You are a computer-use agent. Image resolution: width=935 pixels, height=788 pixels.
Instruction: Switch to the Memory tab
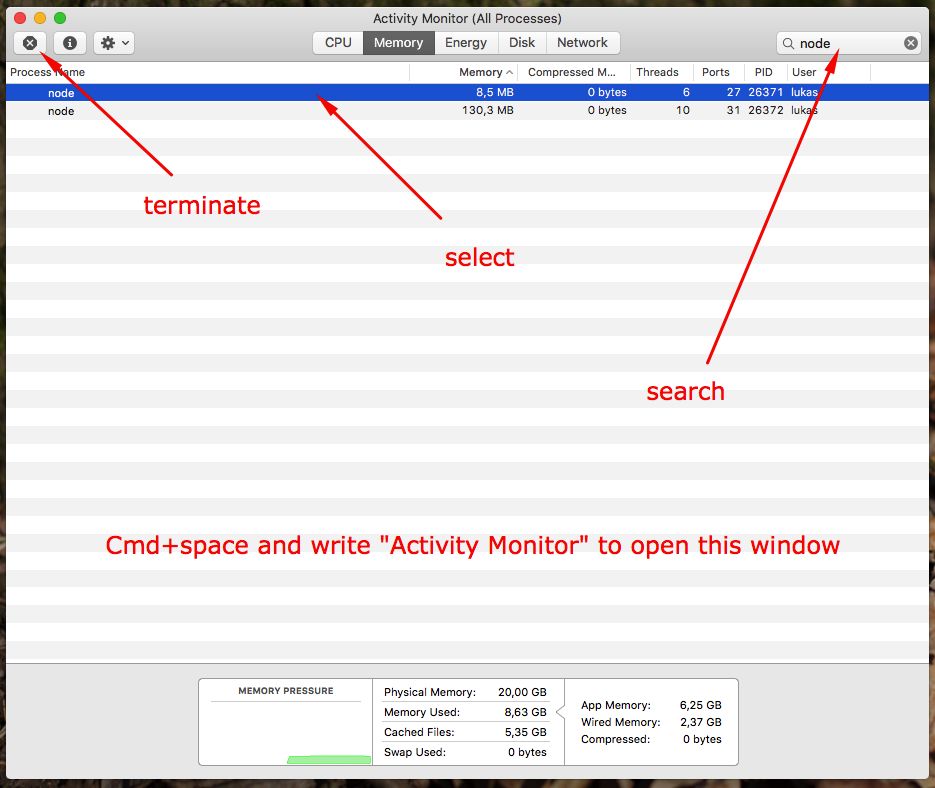[398, 43]
